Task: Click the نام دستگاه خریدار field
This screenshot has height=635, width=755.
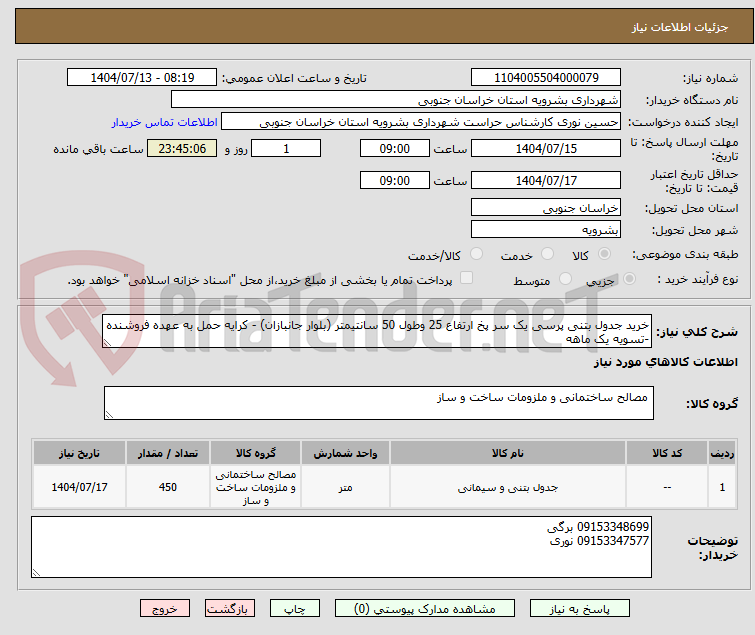Action: [396, 100]
